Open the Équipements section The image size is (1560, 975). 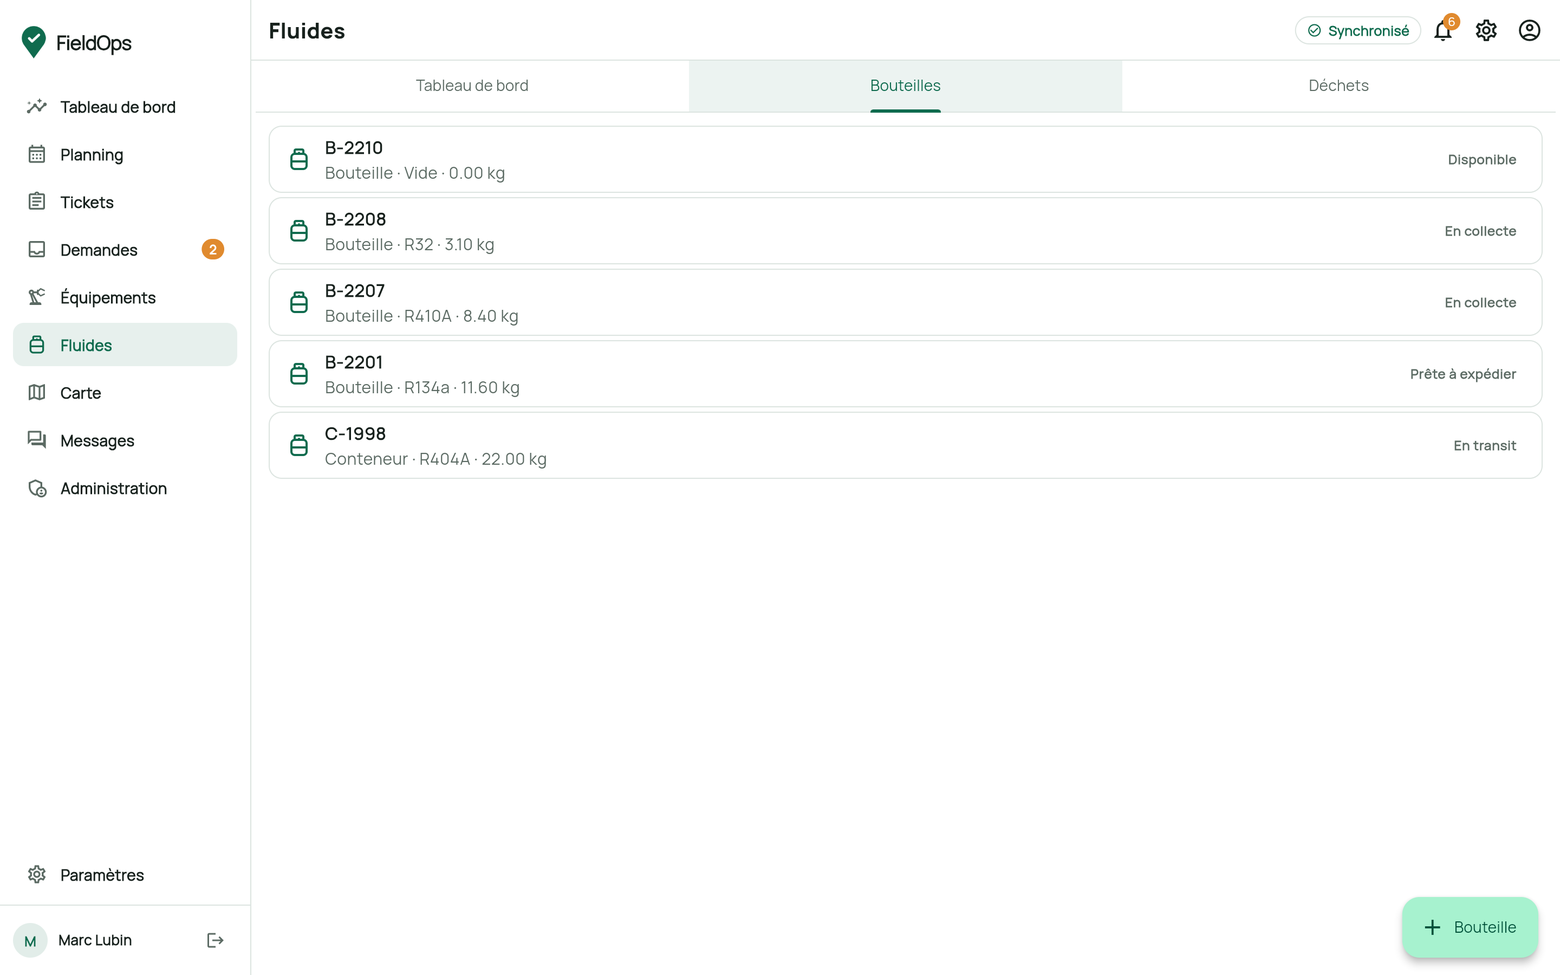click(x=125, y=298)
